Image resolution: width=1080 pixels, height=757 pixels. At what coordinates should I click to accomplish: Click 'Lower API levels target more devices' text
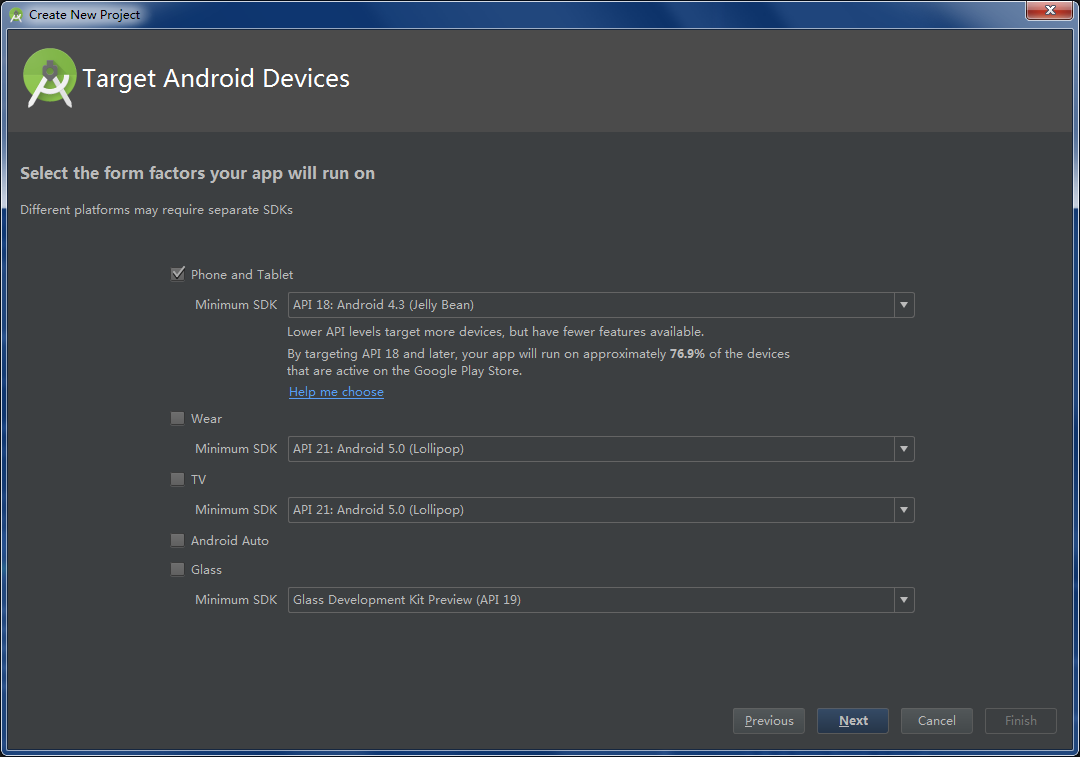tap(495, 332)
